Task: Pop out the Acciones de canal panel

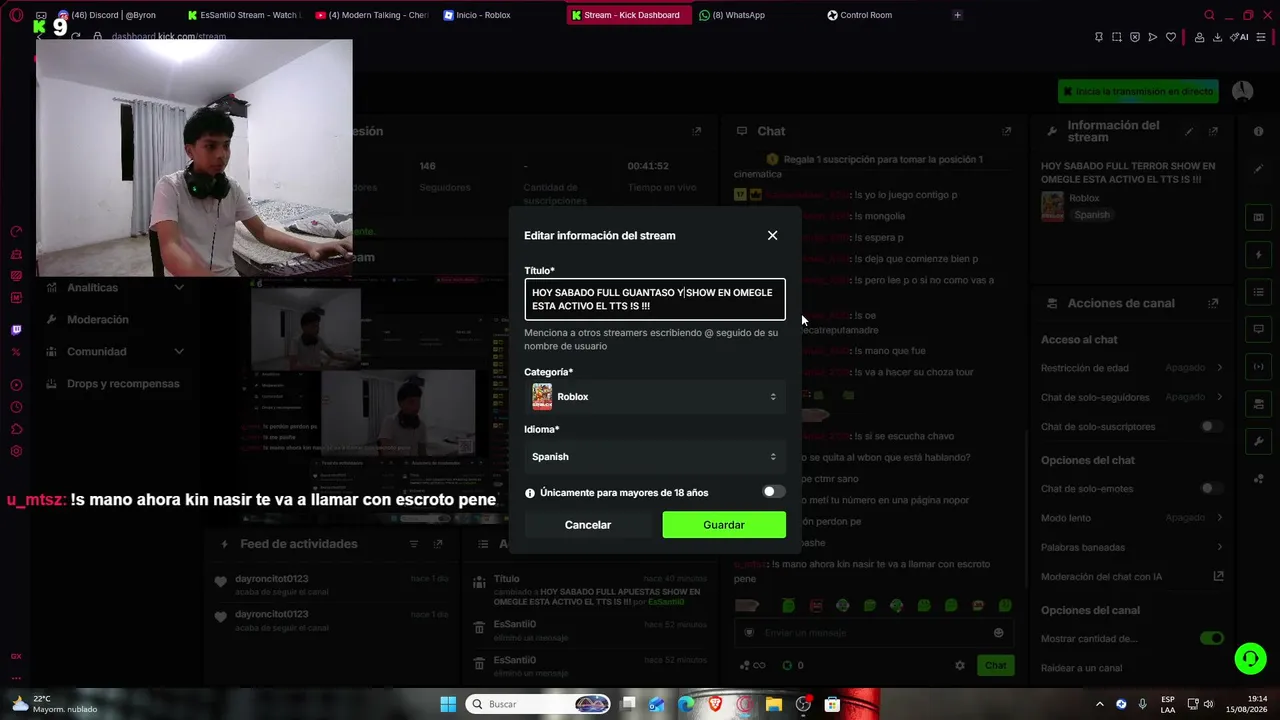Action: (x=1213, y=303)
